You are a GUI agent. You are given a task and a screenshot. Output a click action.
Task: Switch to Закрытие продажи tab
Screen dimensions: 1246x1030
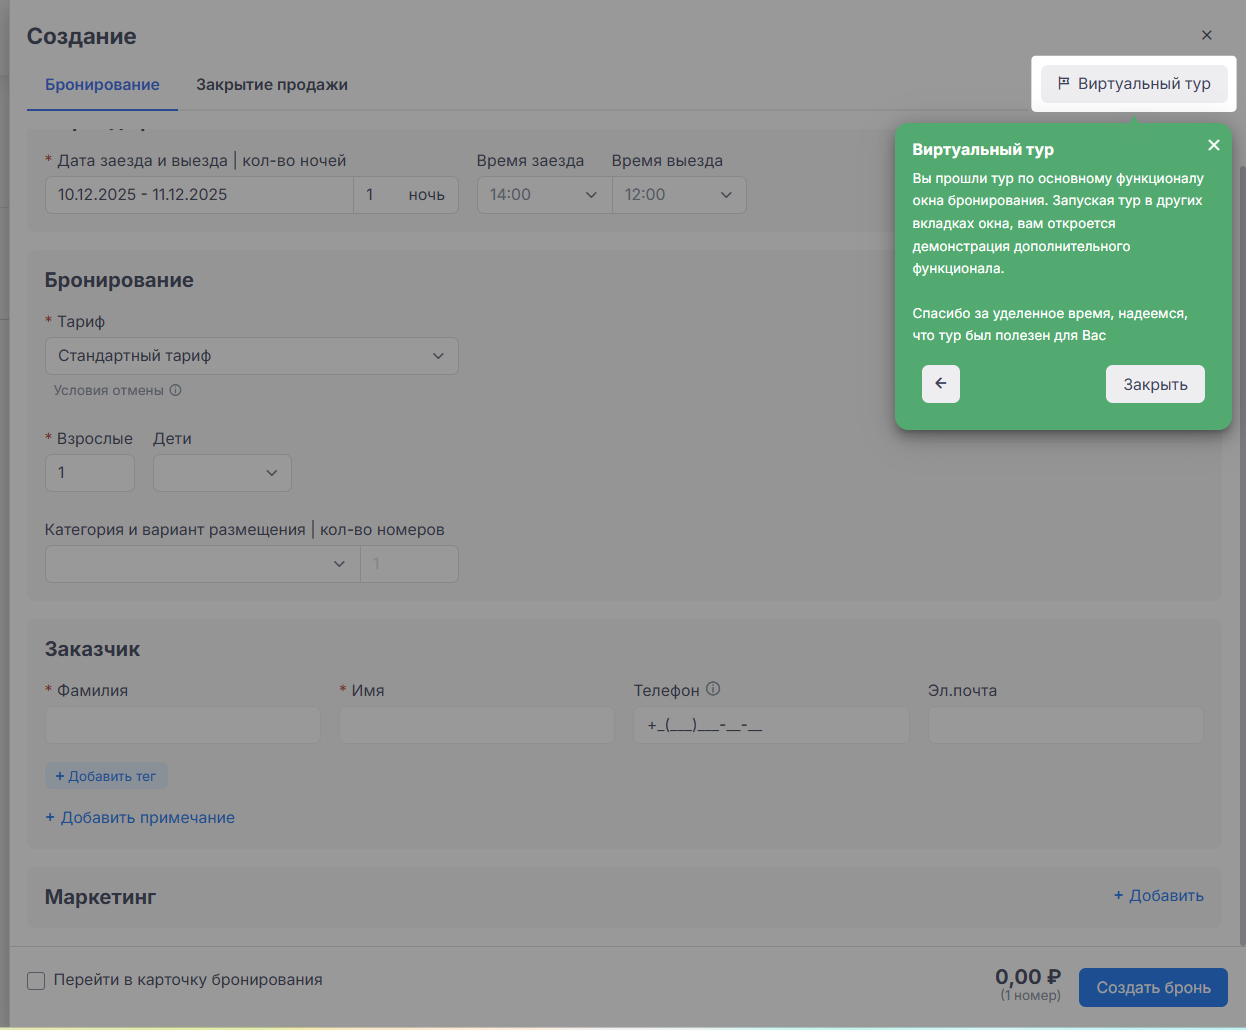pyautogui.click(x=272, y=85)
